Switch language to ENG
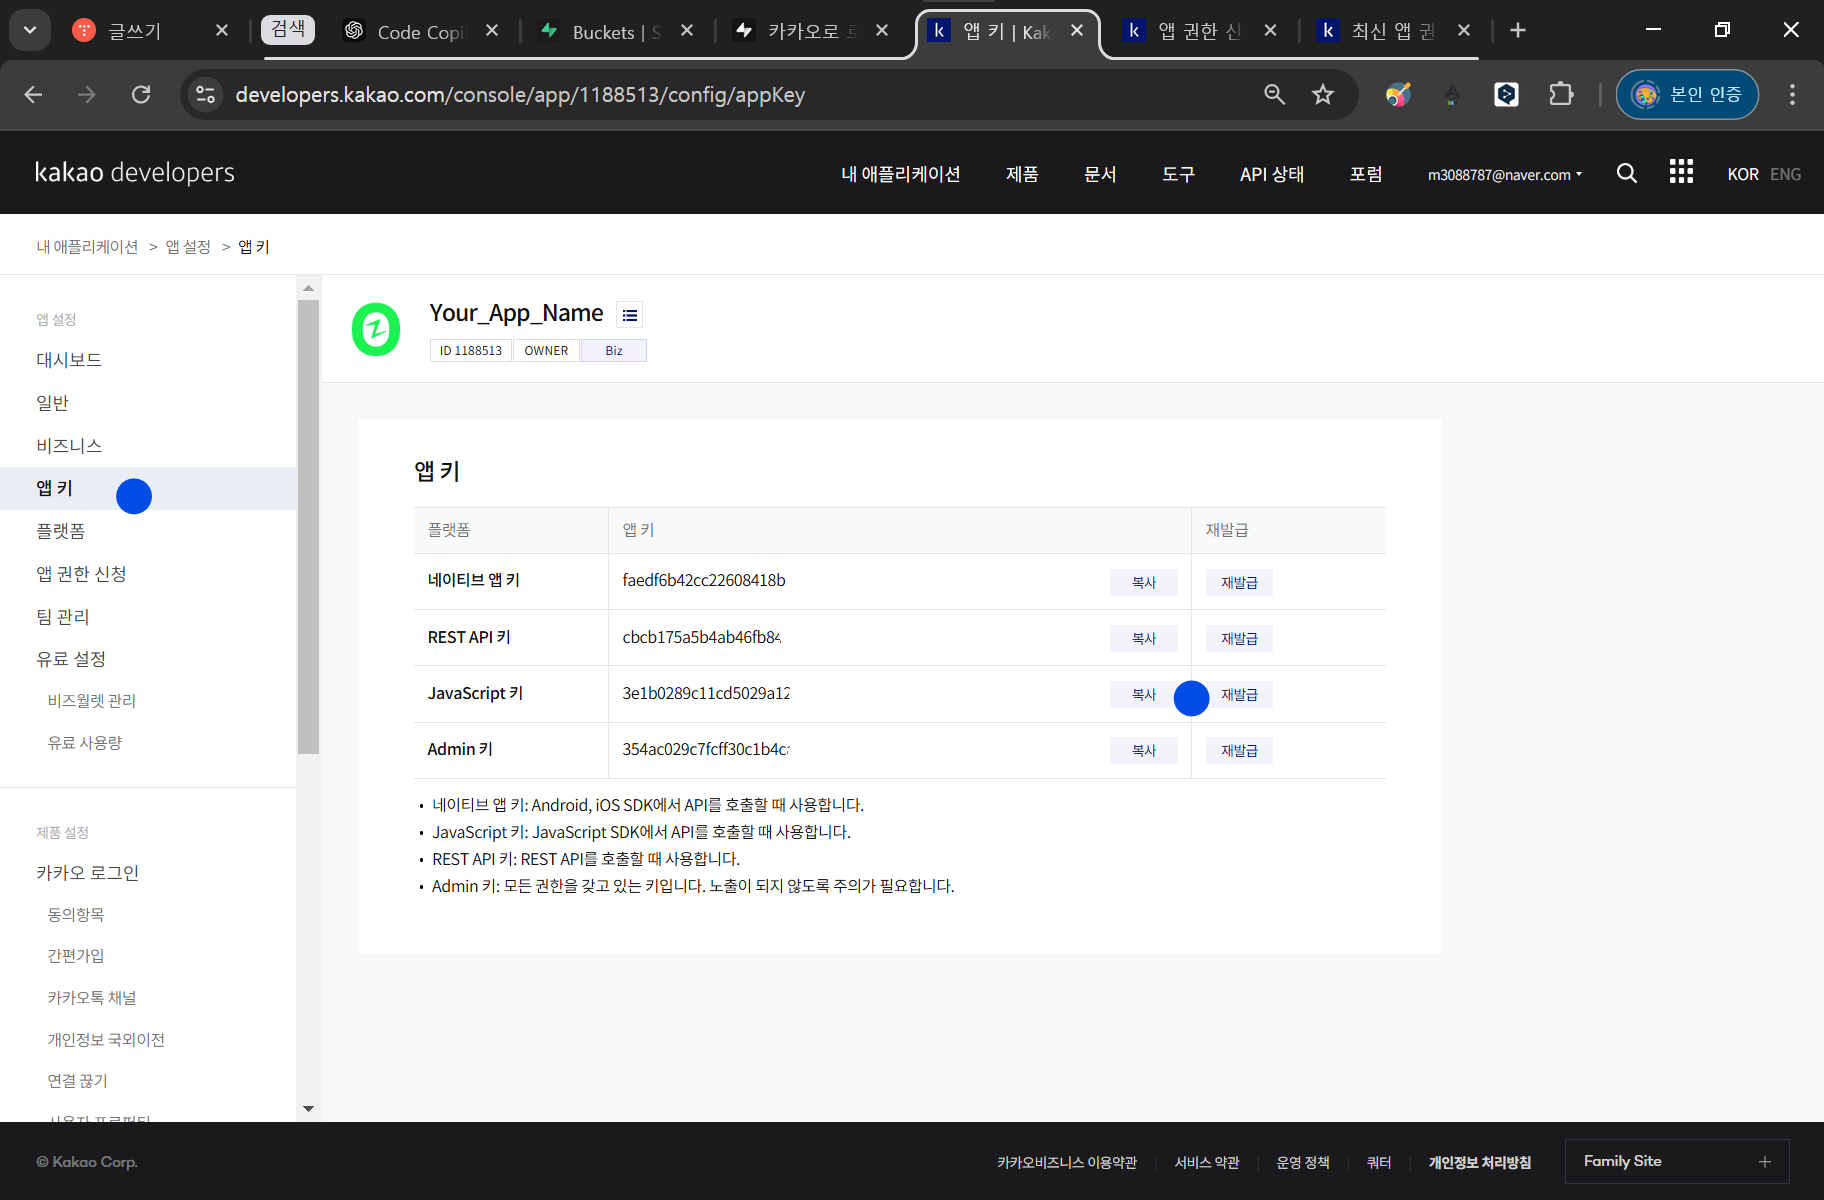The image size is (1824, 1200). point(1785,174)
